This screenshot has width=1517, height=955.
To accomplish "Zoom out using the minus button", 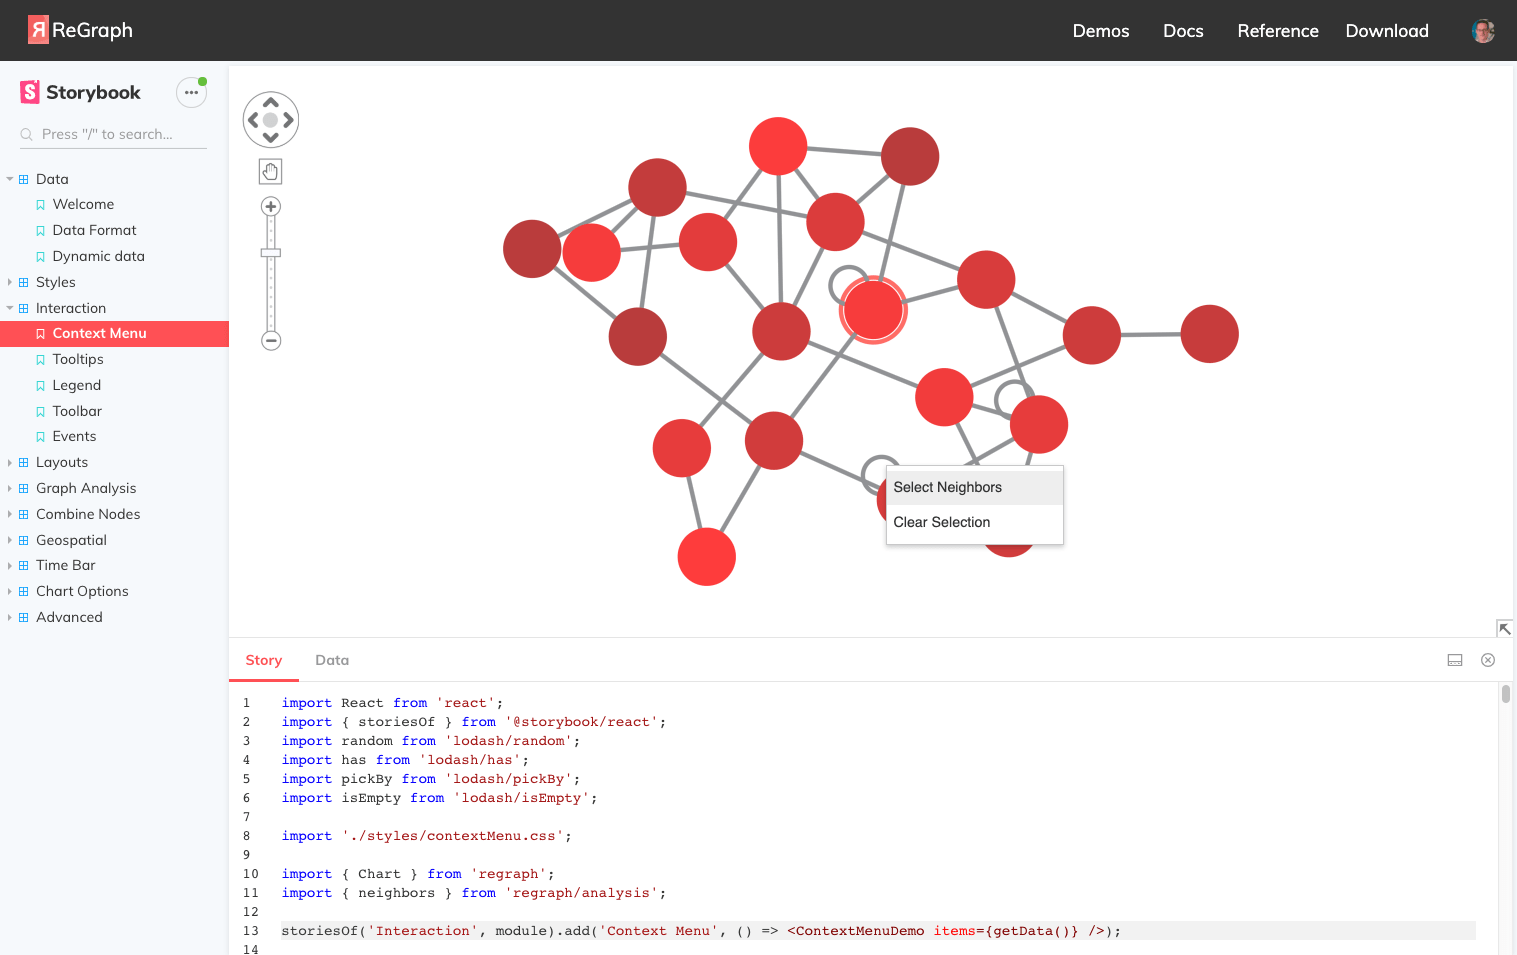I will point(271,341).
